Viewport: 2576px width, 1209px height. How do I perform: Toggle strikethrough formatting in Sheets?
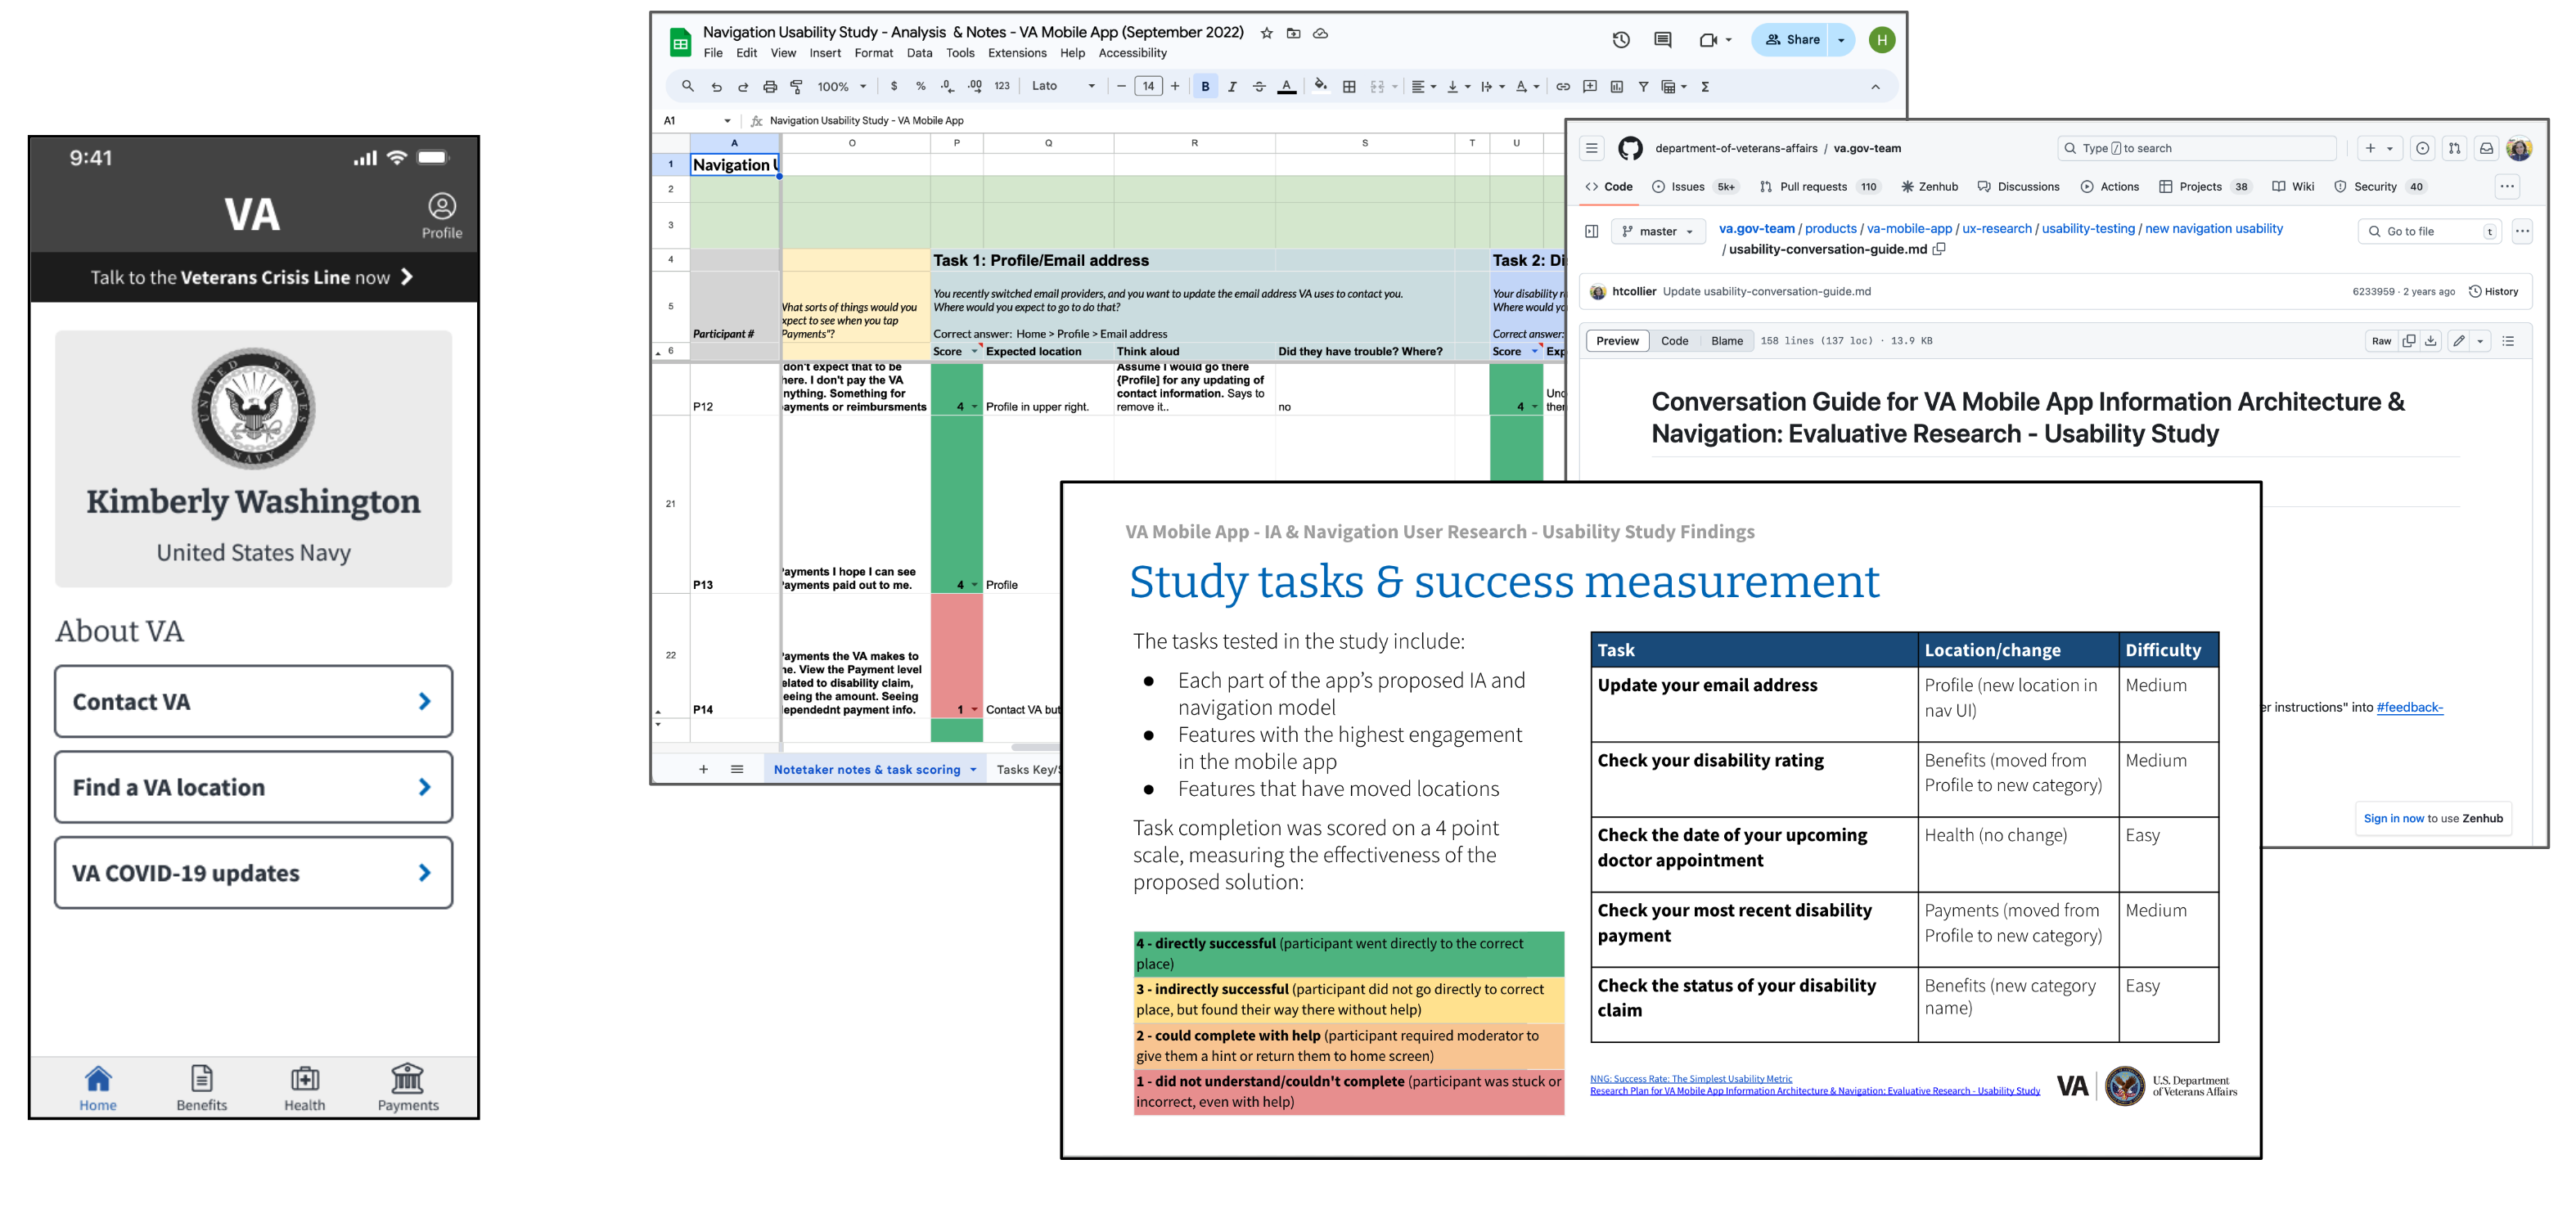pos(1259,87)
